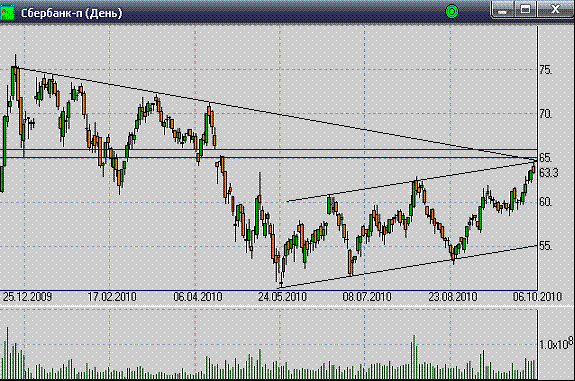Click the date label 23.08.2010
The image size is (575, 381).
[453, 297]
